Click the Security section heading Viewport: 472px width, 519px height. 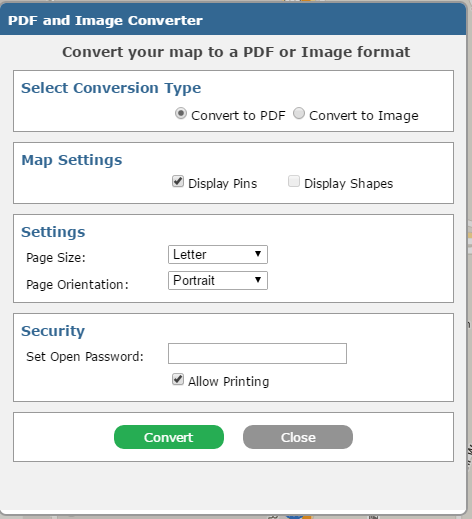(53, 331)
